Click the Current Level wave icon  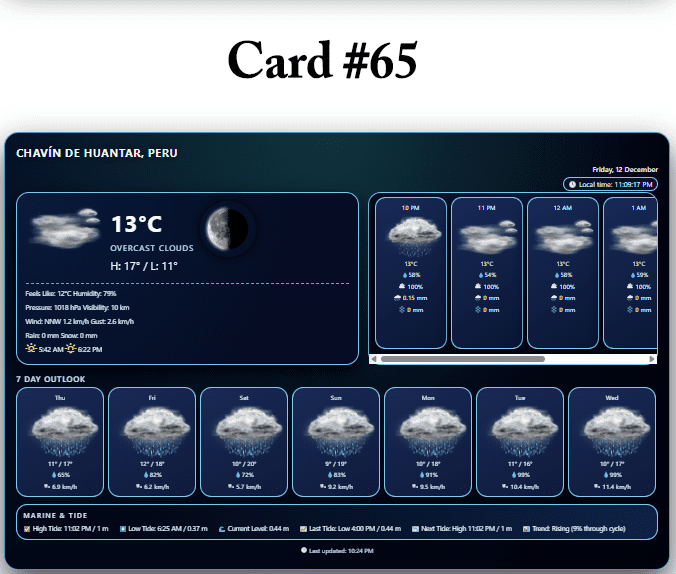coord(221,529)
